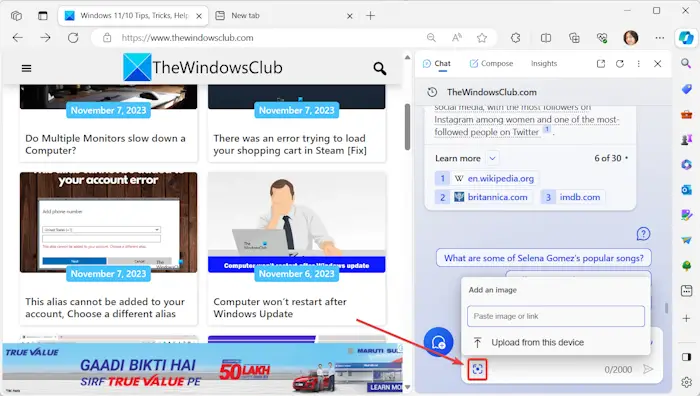Add page to favorites with star icon
Image resolution: width=700 pixels, height=396 pixels.
(x=482, y=38)
